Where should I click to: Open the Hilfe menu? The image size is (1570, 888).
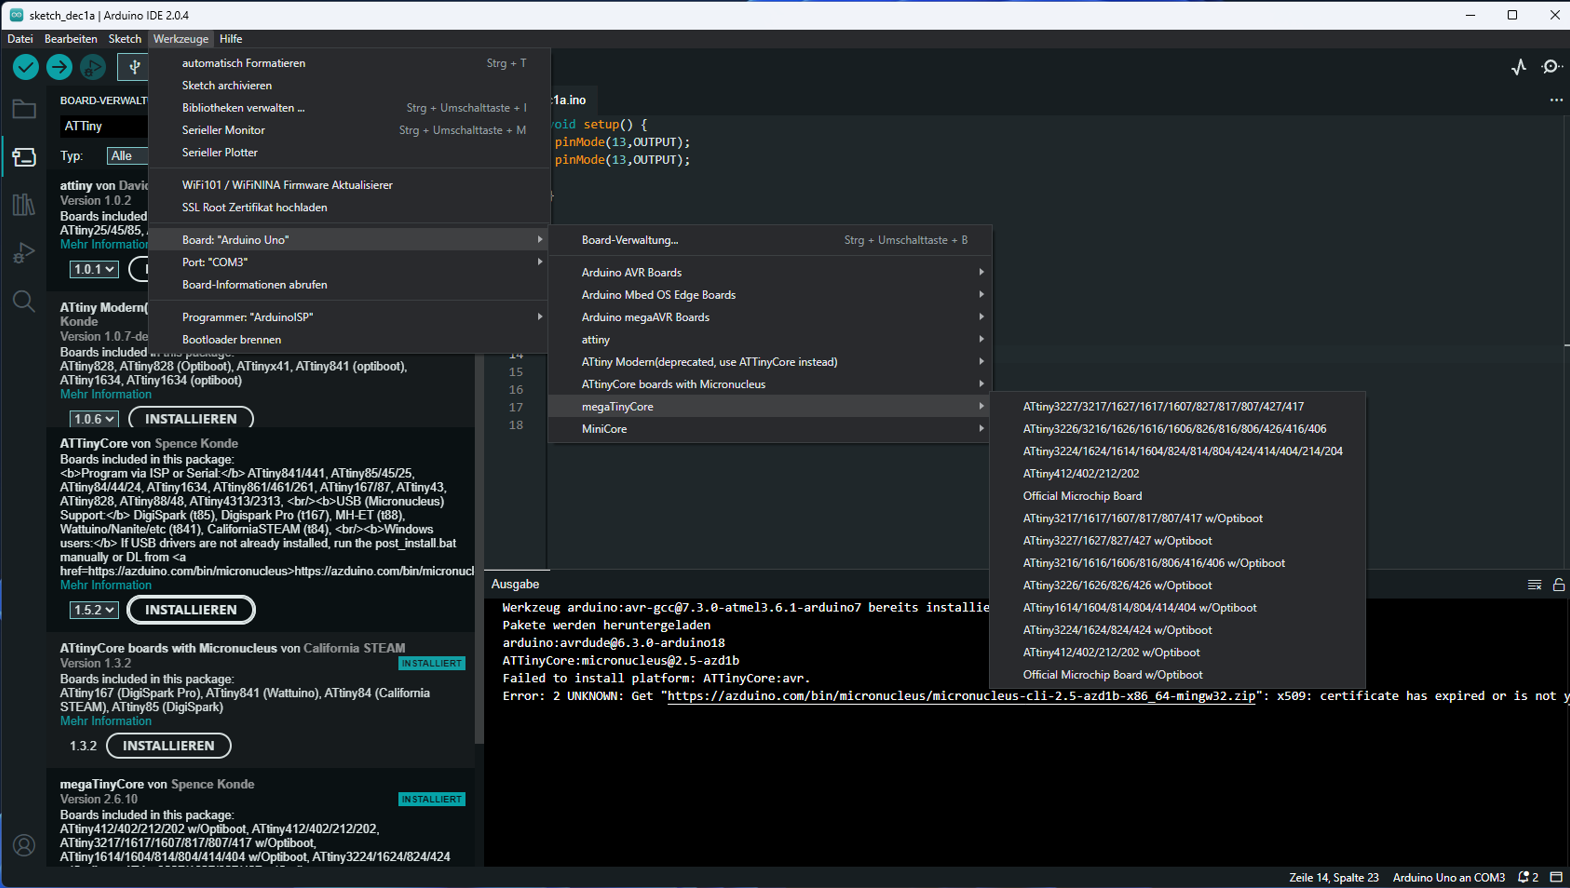(231, 39)
